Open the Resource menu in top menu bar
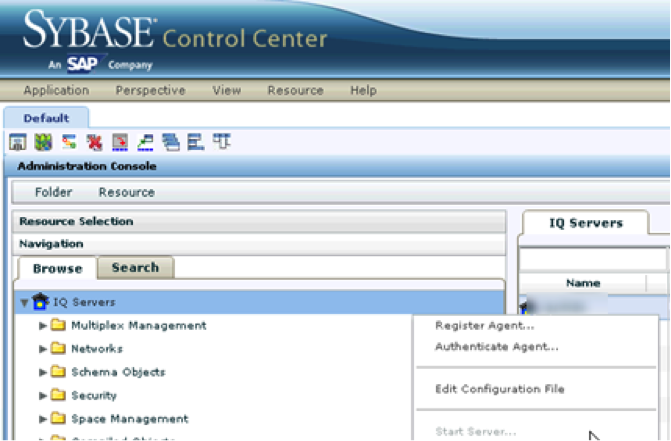 pyautogui.click(x=296, y=90)
